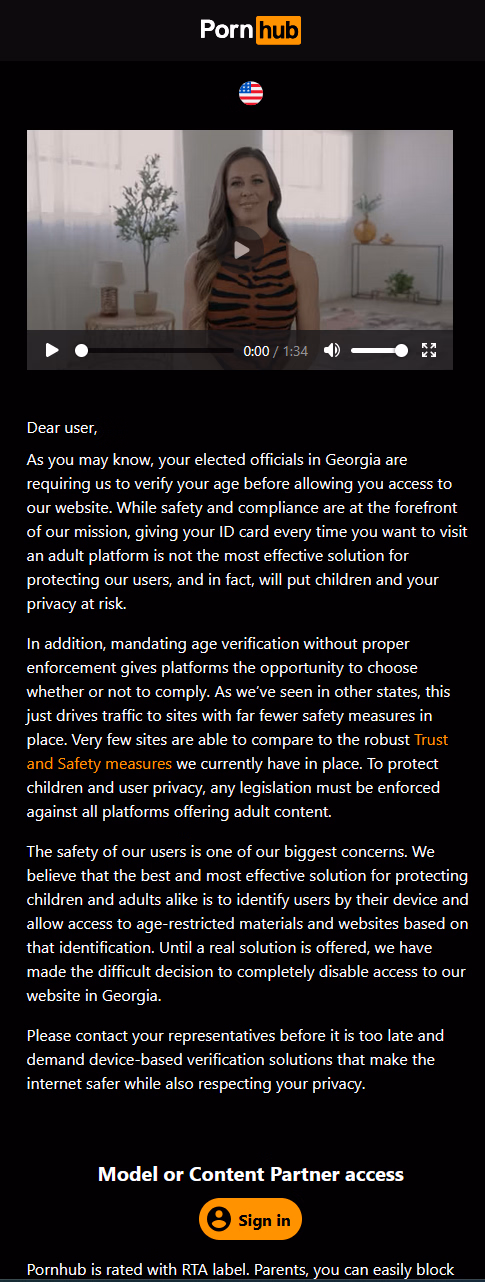Open the Trust and Safety measures link

click(x=237, y=751)
